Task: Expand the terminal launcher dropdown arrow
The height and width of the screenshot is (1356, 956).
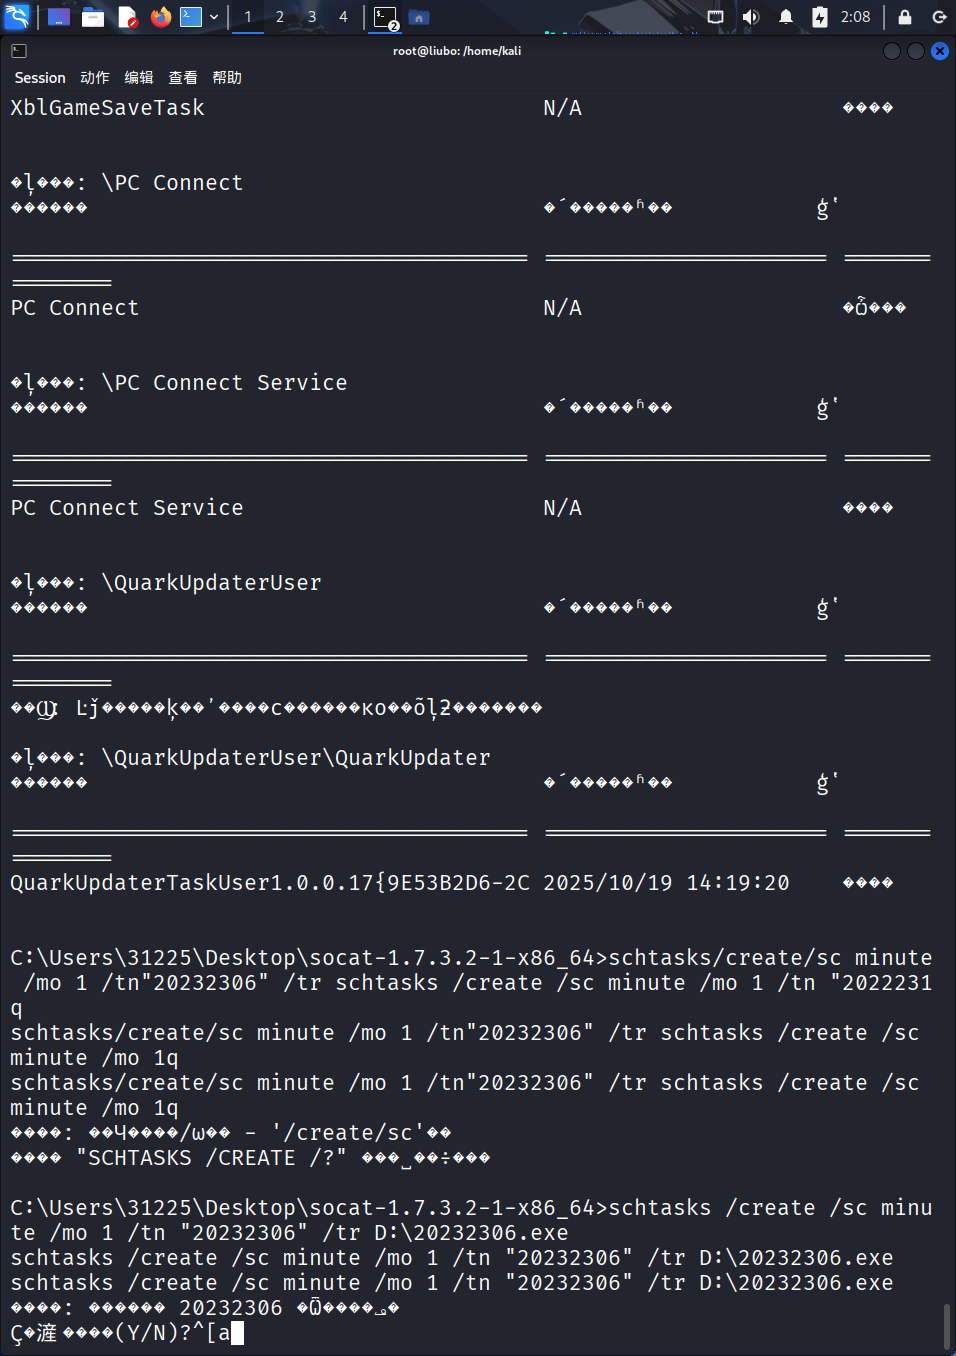Action: click(x=214, y=17)
